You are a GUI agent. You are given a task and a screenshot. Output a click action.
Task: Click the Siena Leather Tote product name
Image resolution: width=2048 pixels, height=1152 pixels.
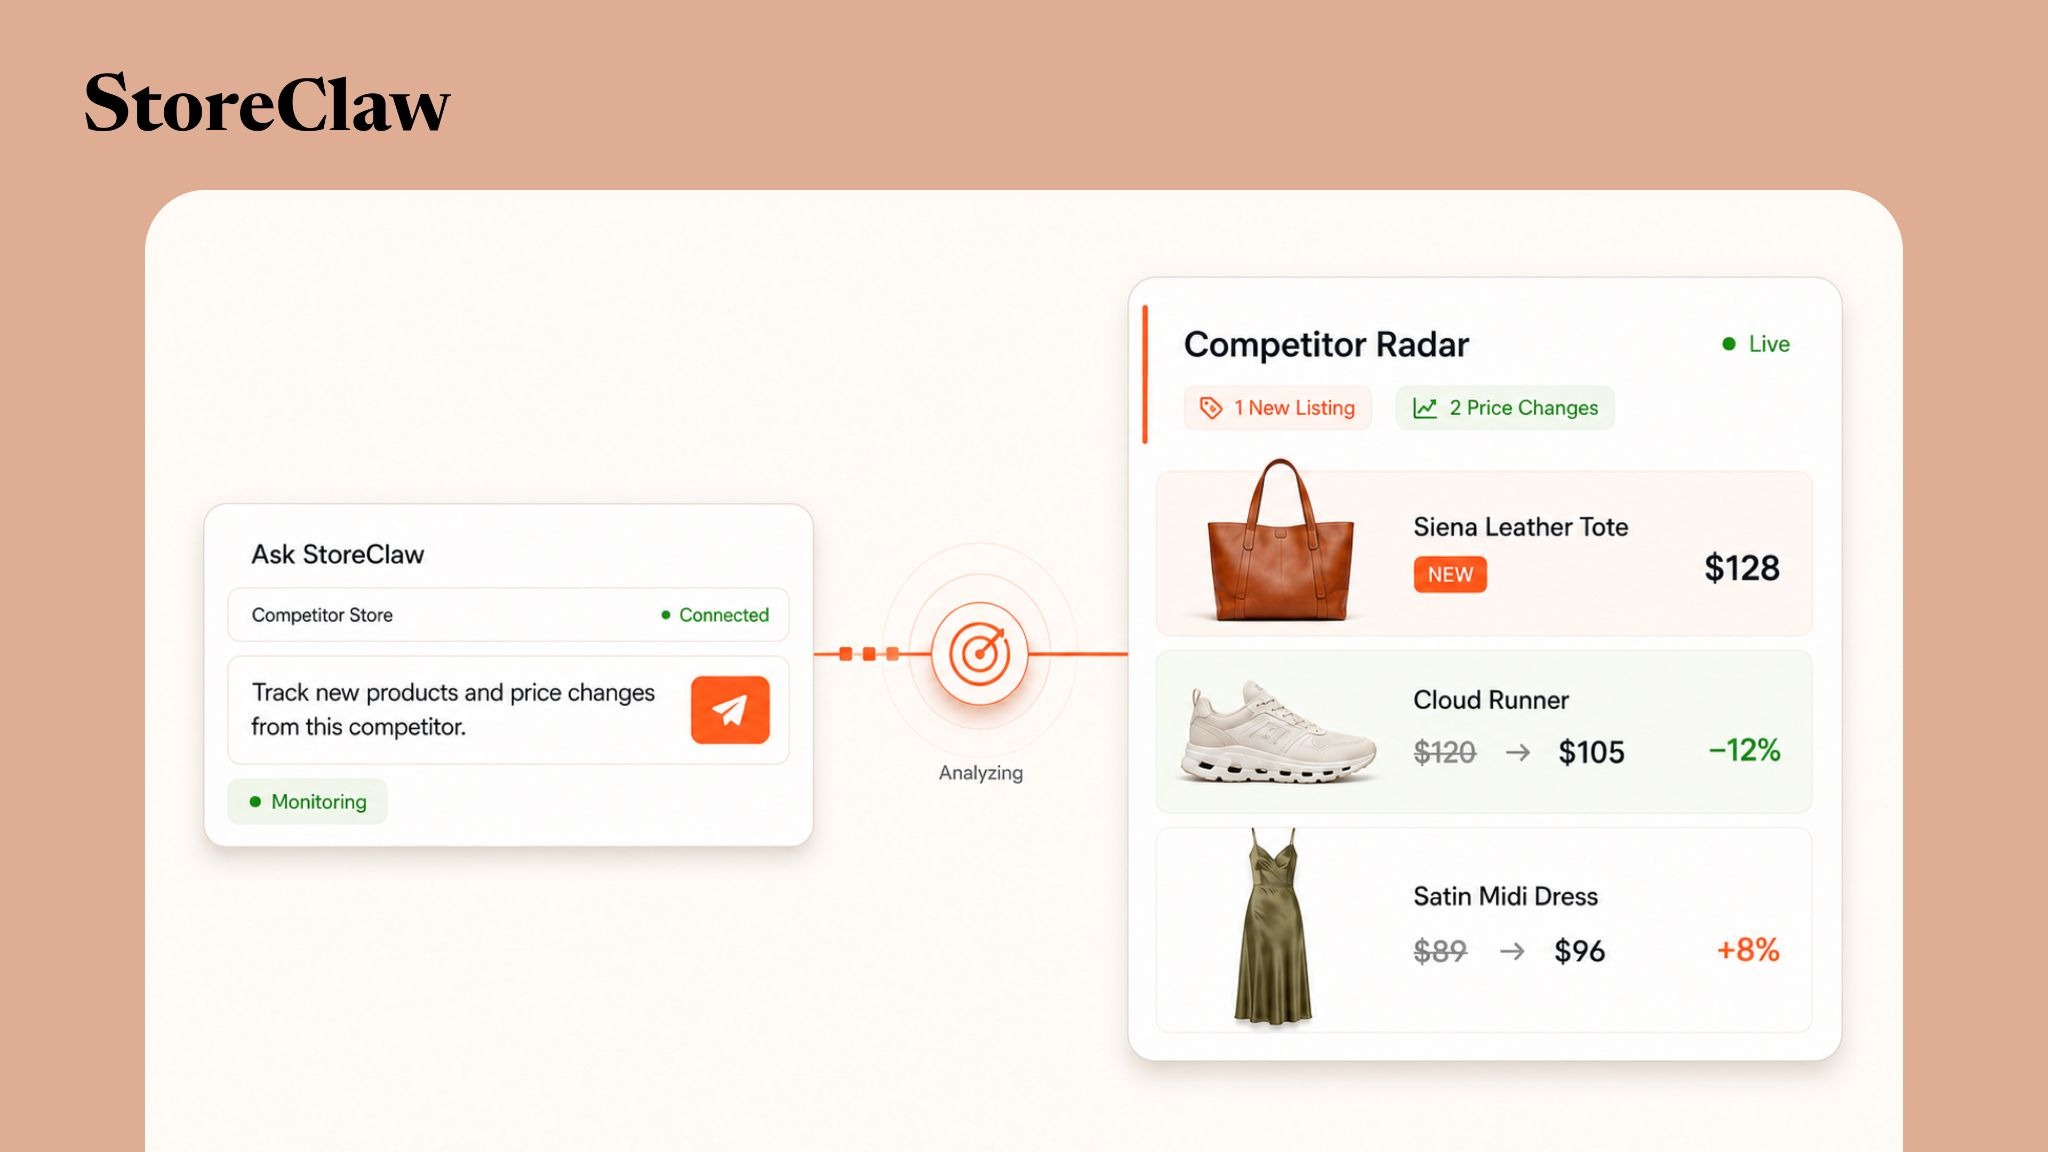click(1520, 527)
